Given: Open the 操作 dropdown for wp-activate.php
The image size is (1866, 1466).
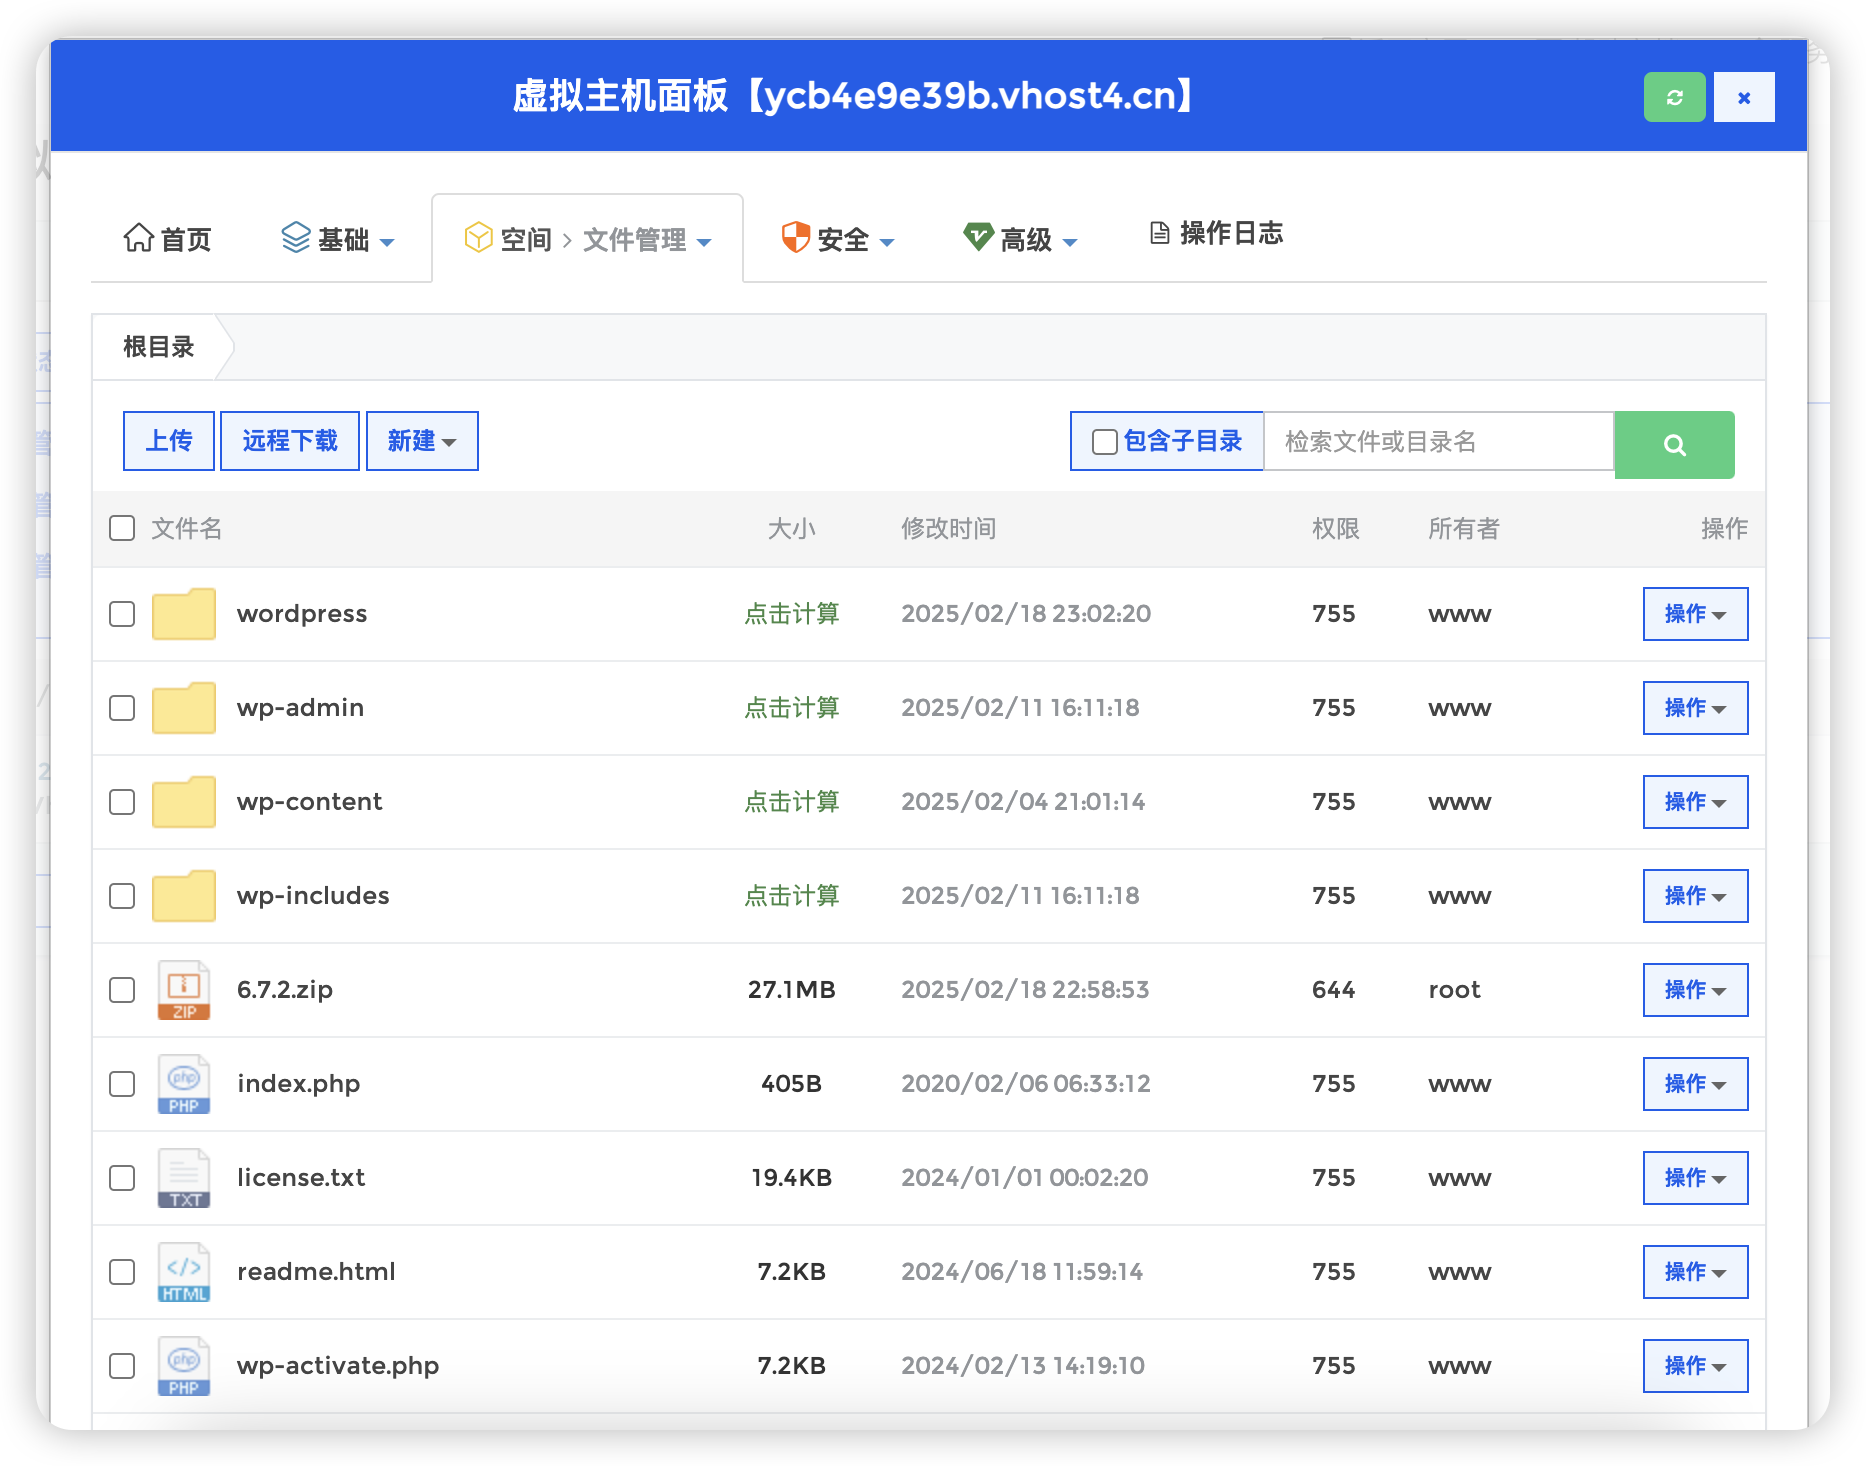Looking at the screenshot, I should coord(1695,1366).
